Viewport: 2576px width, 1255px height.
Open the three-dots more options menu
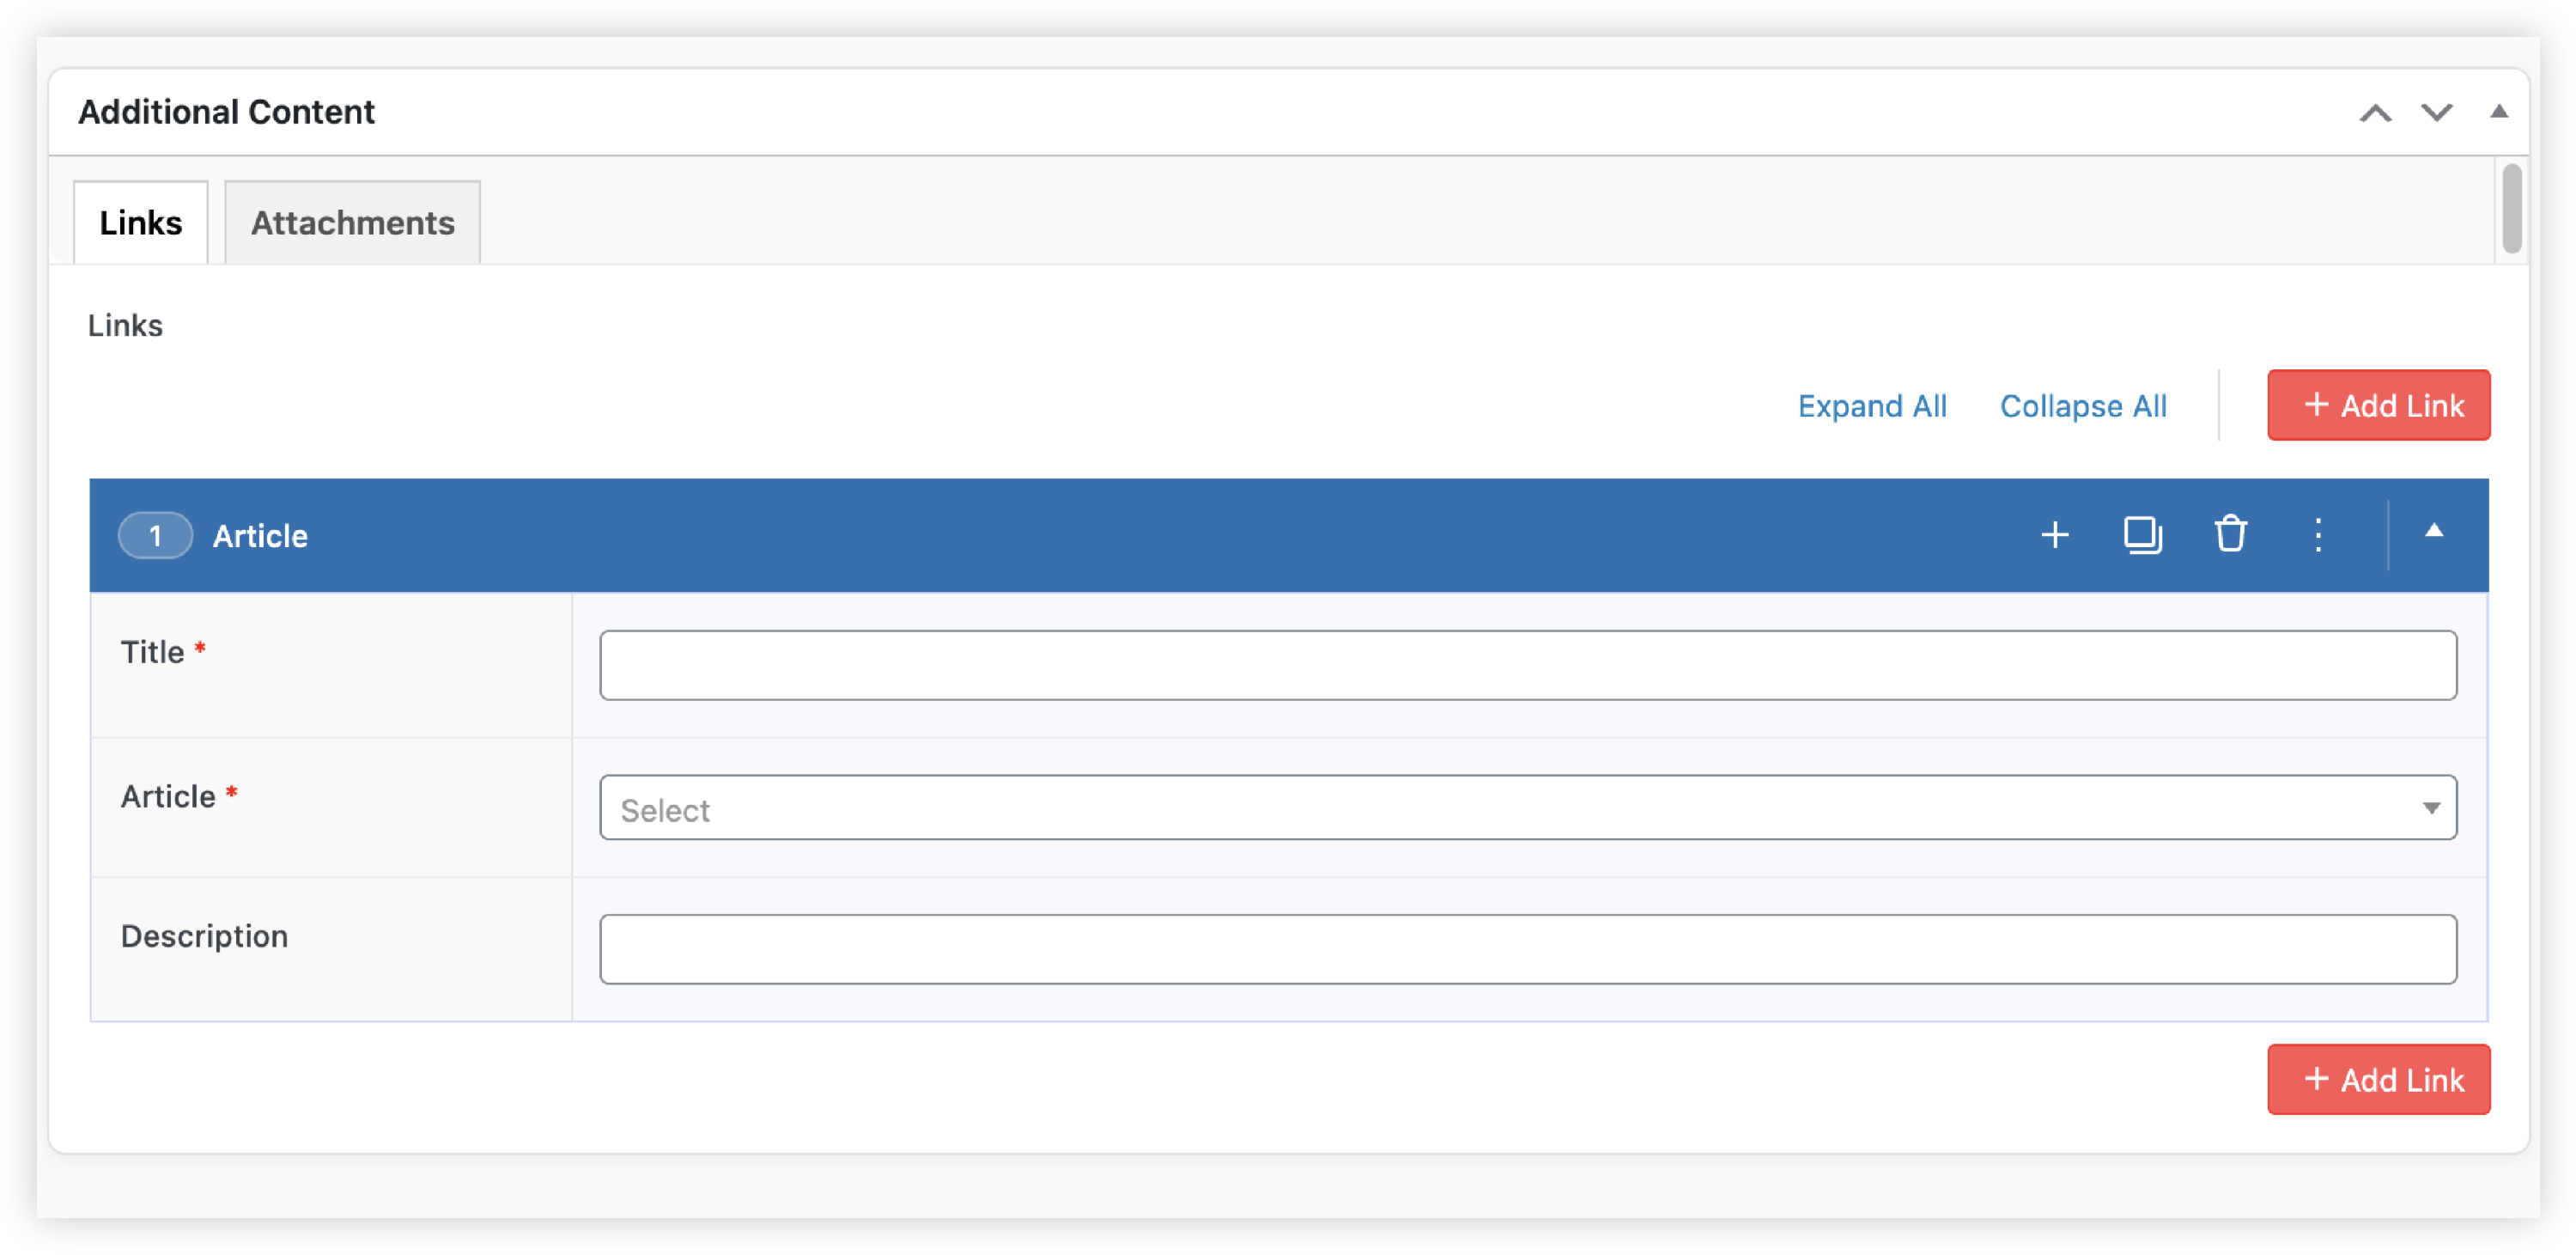pos(2318,535)
